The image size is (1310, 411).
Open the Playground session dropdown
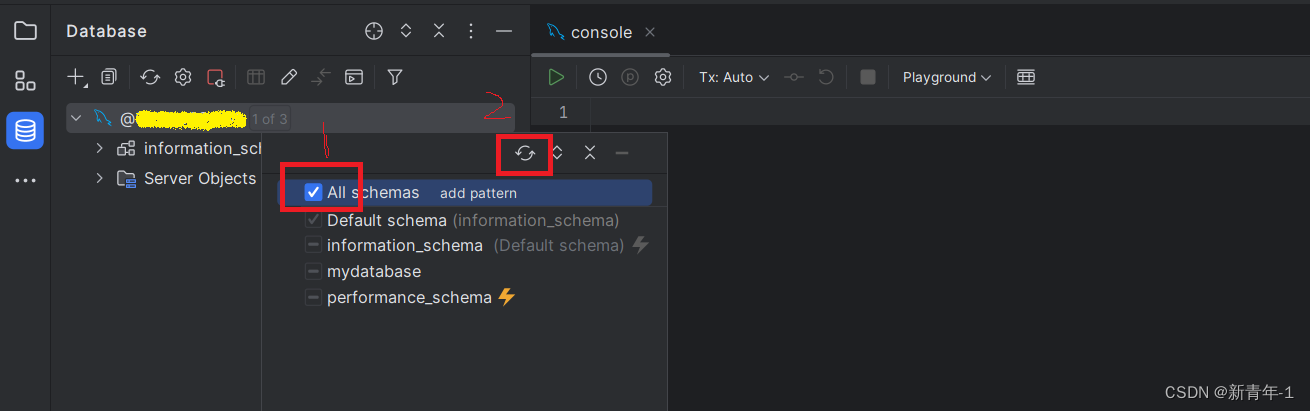tap(946, 77)
